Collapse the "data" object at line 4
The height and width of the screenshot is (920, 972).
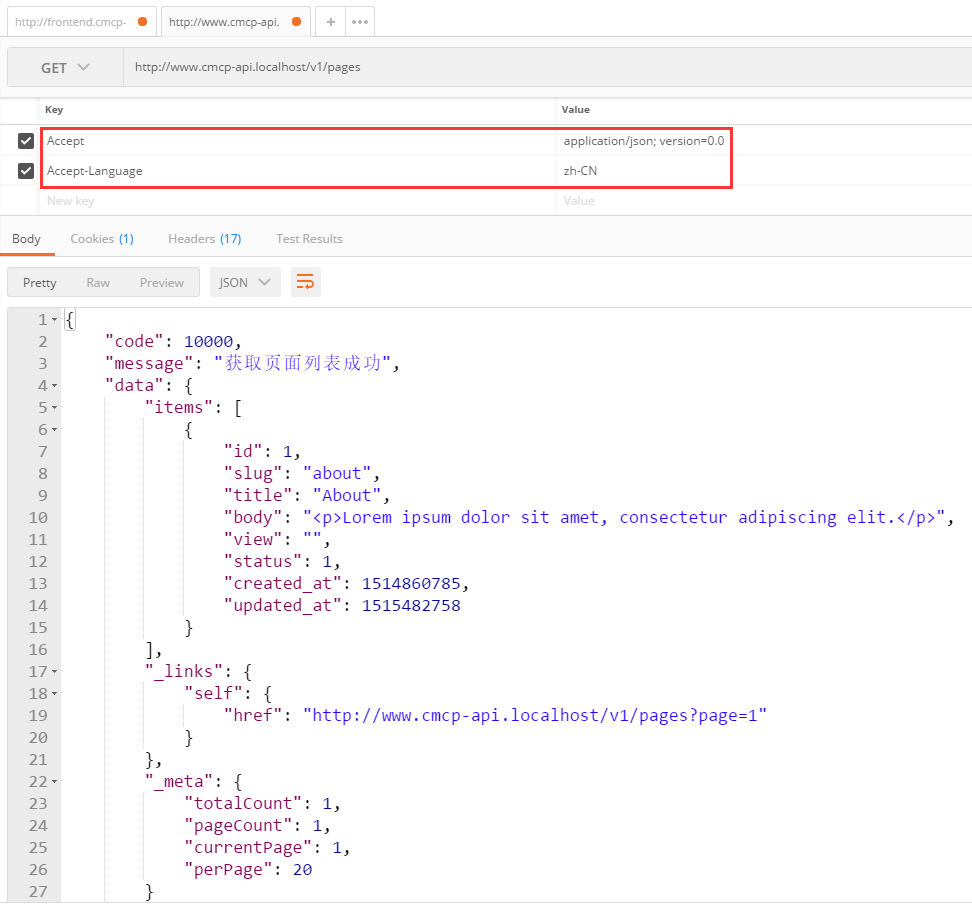[54, 386]
